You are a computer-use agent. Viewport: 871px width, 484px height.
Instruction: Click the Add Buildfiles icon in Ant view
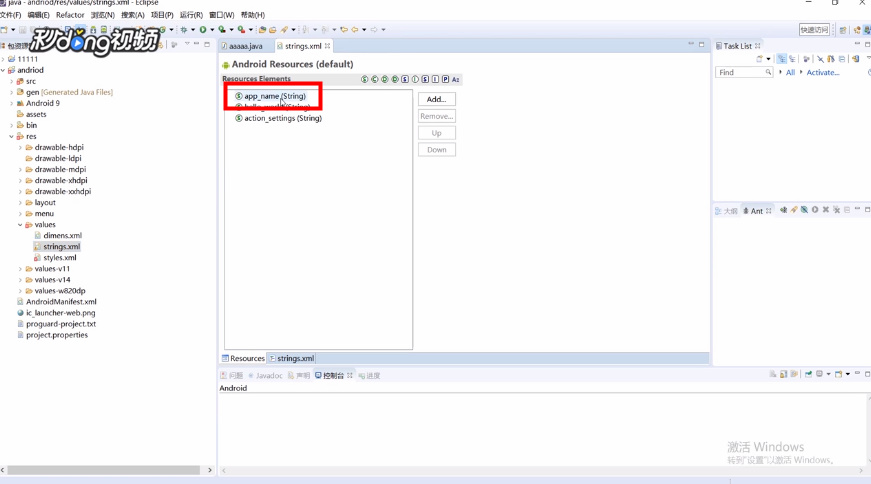783,210
